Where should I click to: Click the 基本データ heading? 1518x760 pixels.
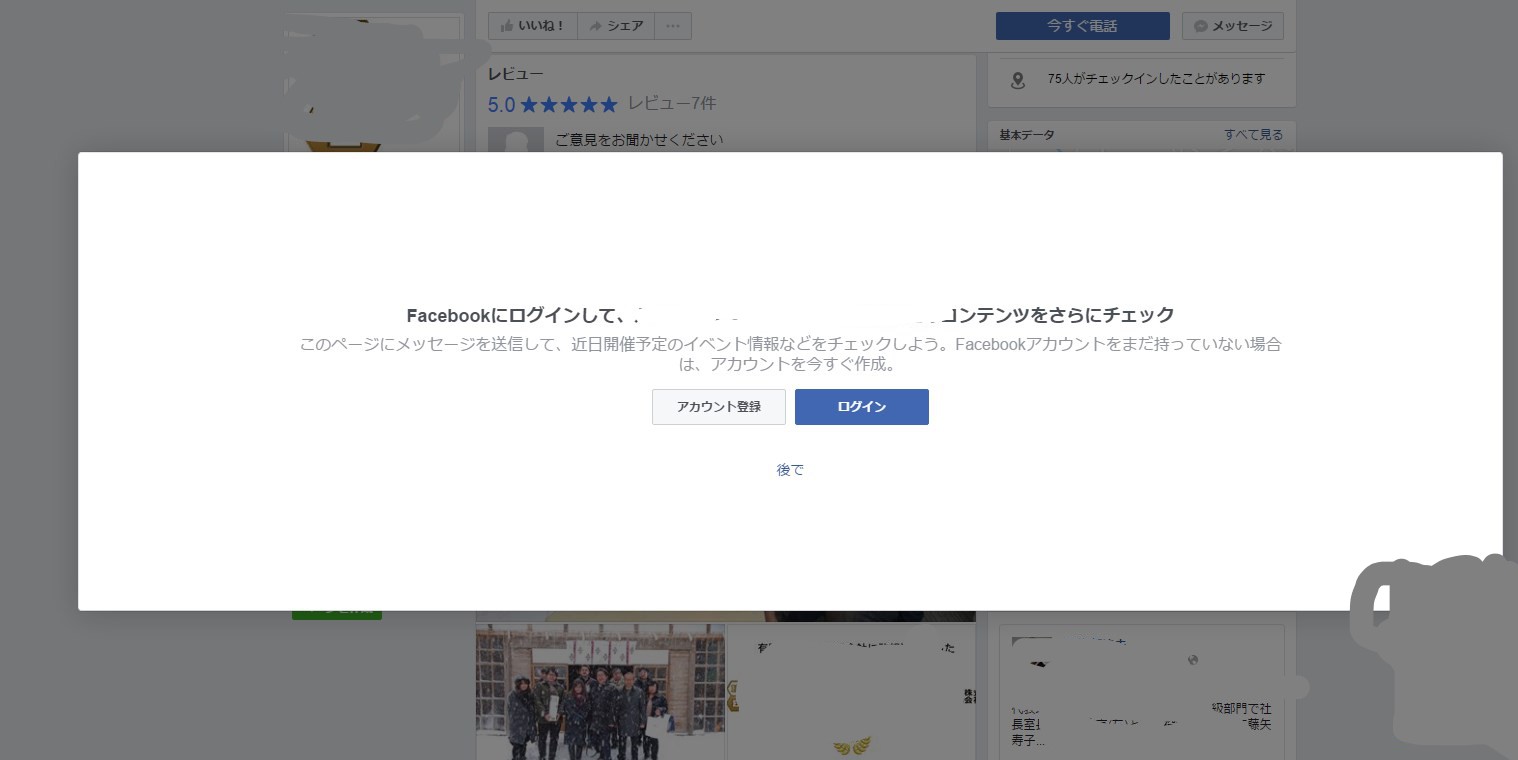pyautogui.click(x=1027, y=135)
